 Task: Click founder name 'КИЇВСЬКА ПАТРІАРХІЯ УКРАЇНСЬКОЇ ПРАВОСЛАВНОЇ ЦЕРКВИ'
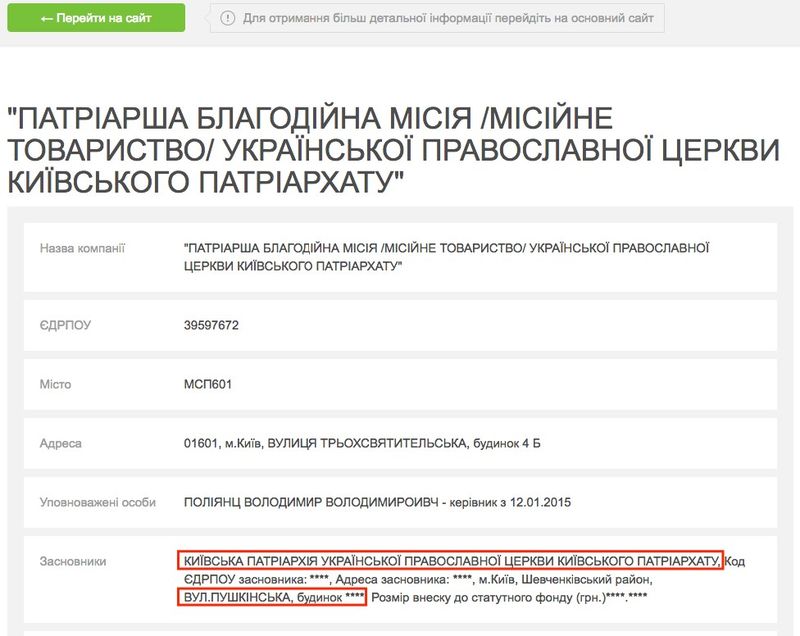(451, 561)
